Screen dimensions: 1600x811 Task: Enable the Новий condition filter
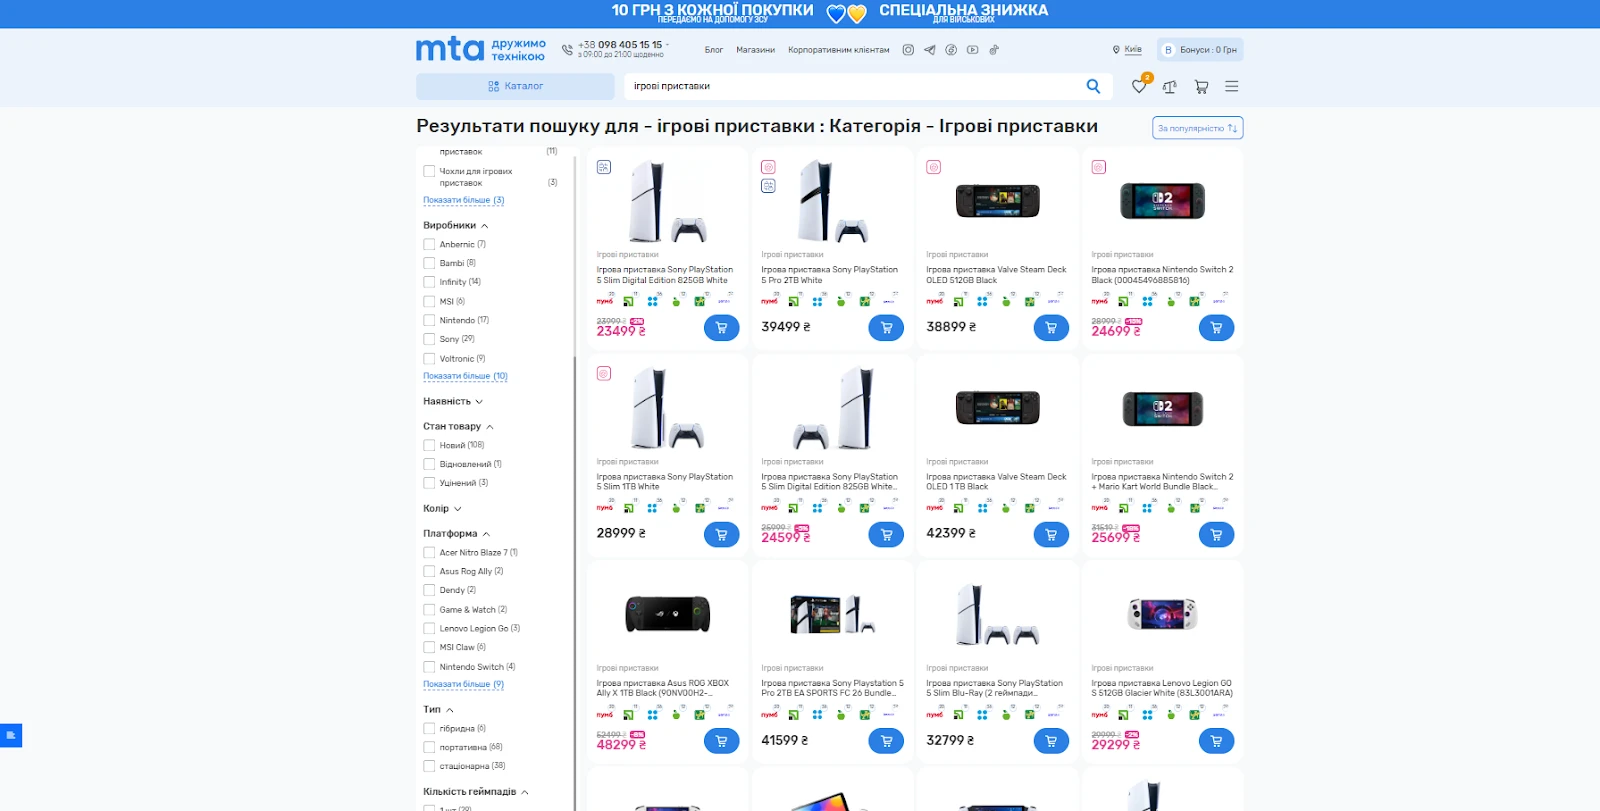pyautogui.click(x=429, y=446)
